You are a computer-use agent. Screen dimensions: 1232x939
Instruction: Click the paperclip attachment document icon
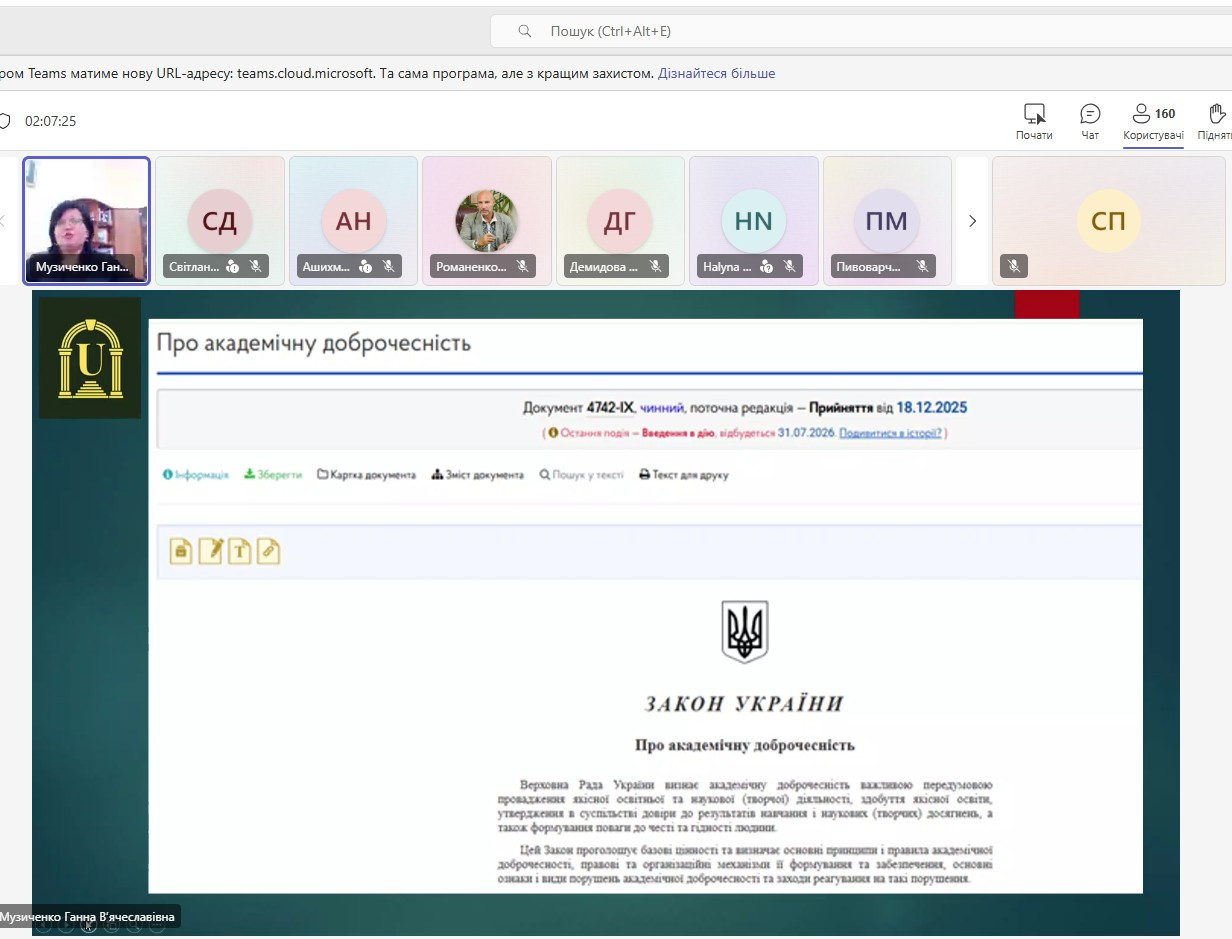point(267,551)
